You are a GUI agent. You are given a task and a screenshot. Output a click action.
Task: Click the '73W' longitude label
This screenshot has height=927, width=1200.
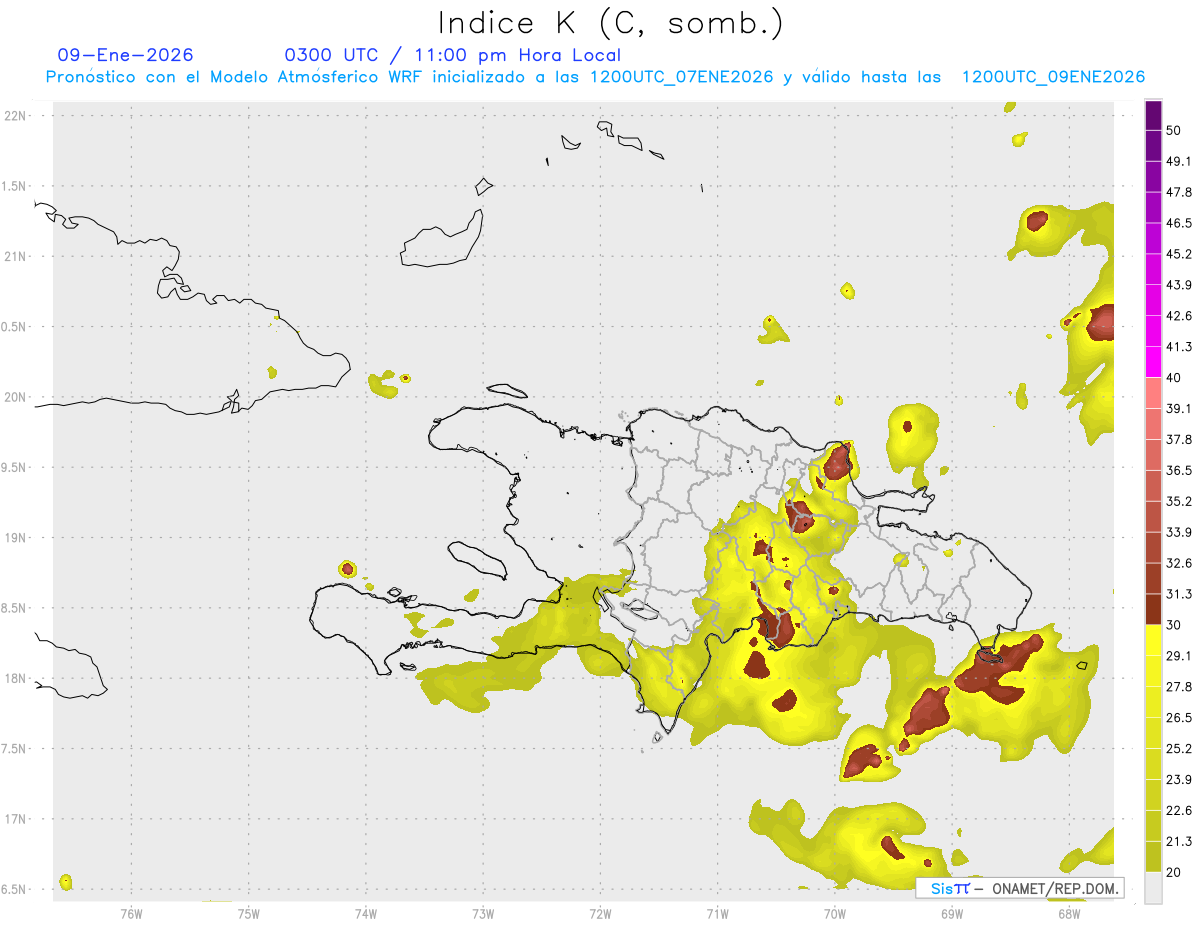pos(483,913)
